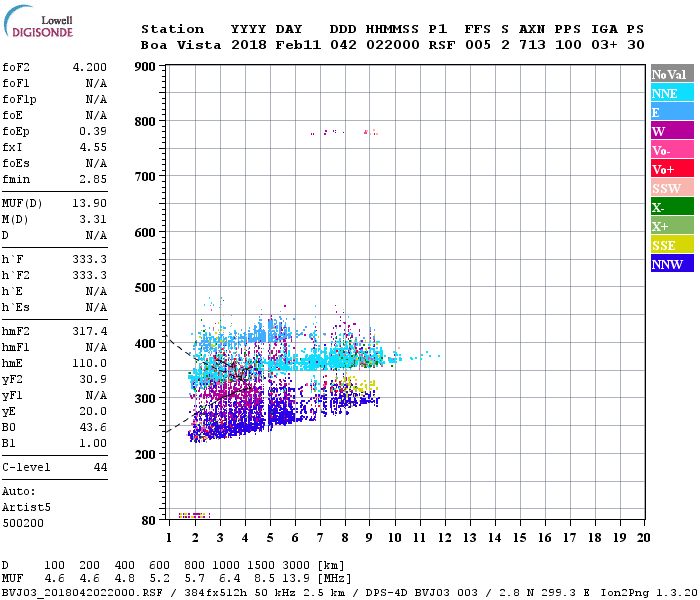Click the C-level value 44

pyautogui.click(x=100, y=467)
